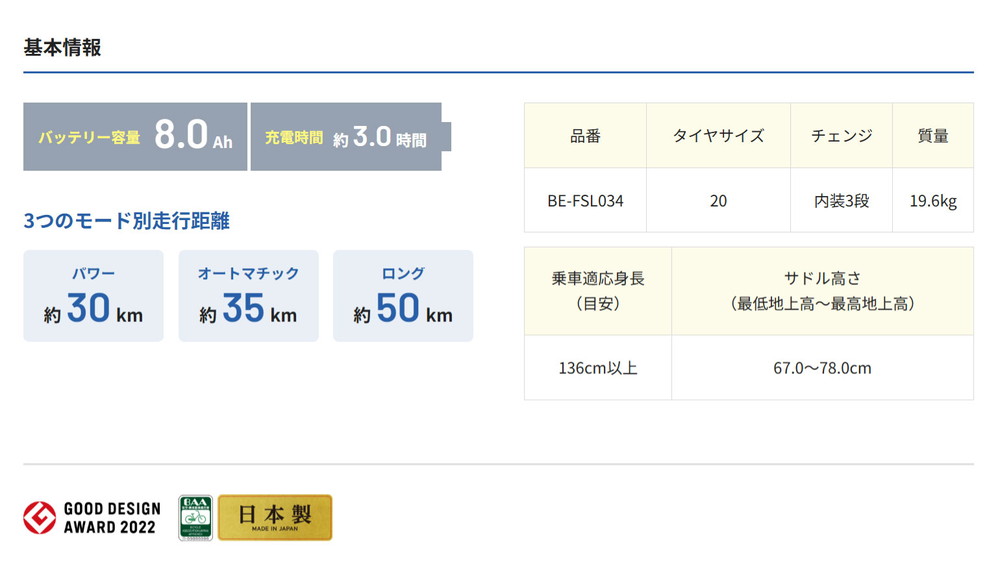
Task: Click the 19.6kg weight cell
Action: tap(932, 201)
